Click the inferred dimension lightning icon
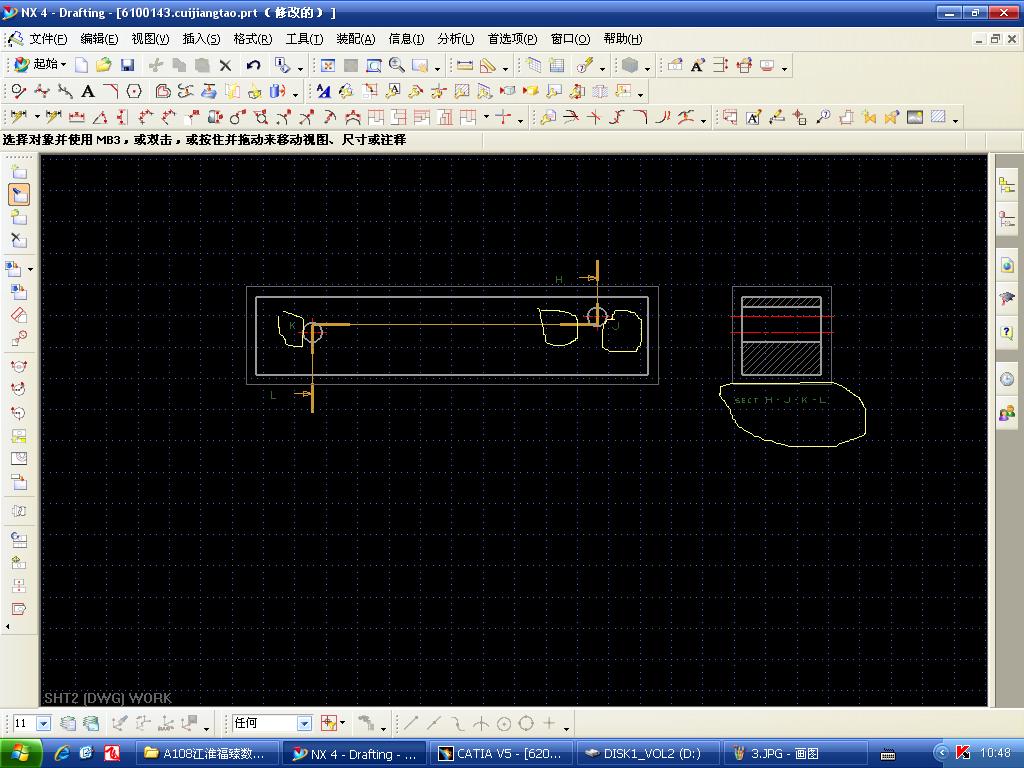This screenshot has width=1024, height=768. tap(18, 118)
